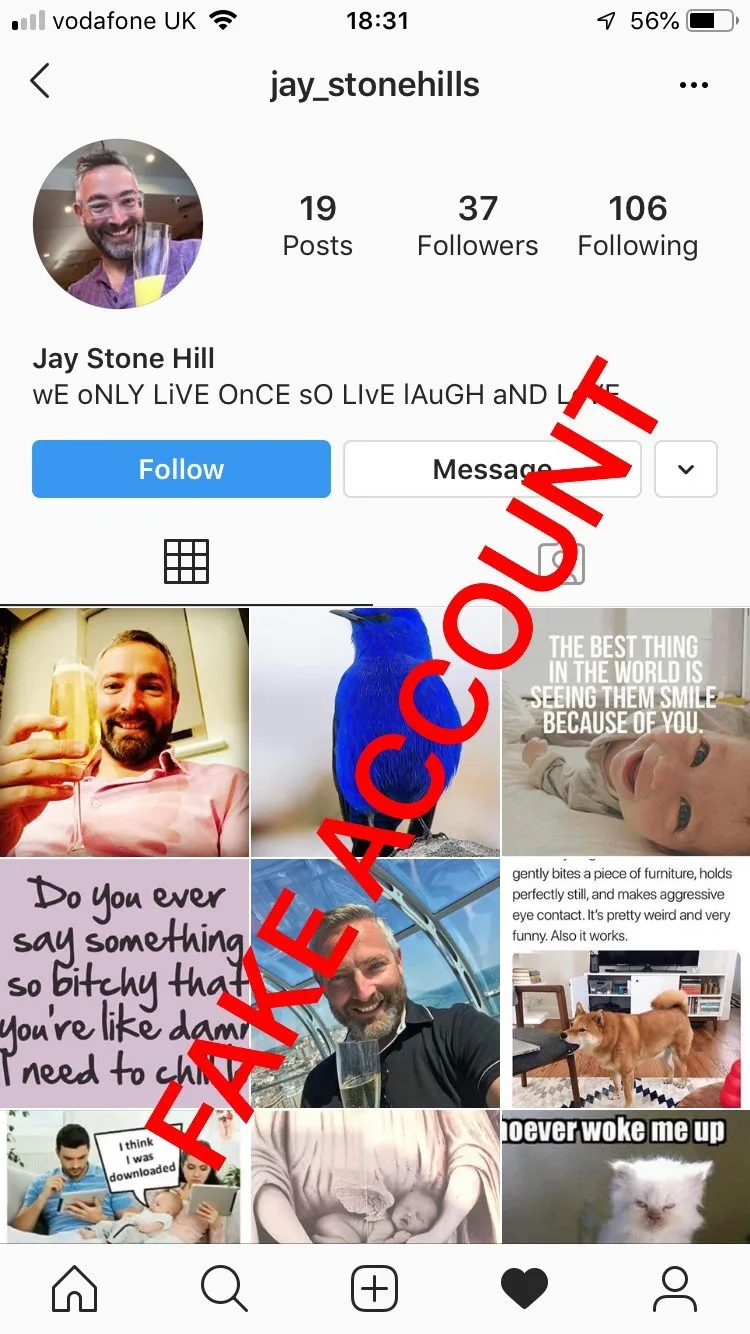The height and width of the screenshot is (1334, 750).
Task: View the 37 Followers list
Action: point(478,226)
